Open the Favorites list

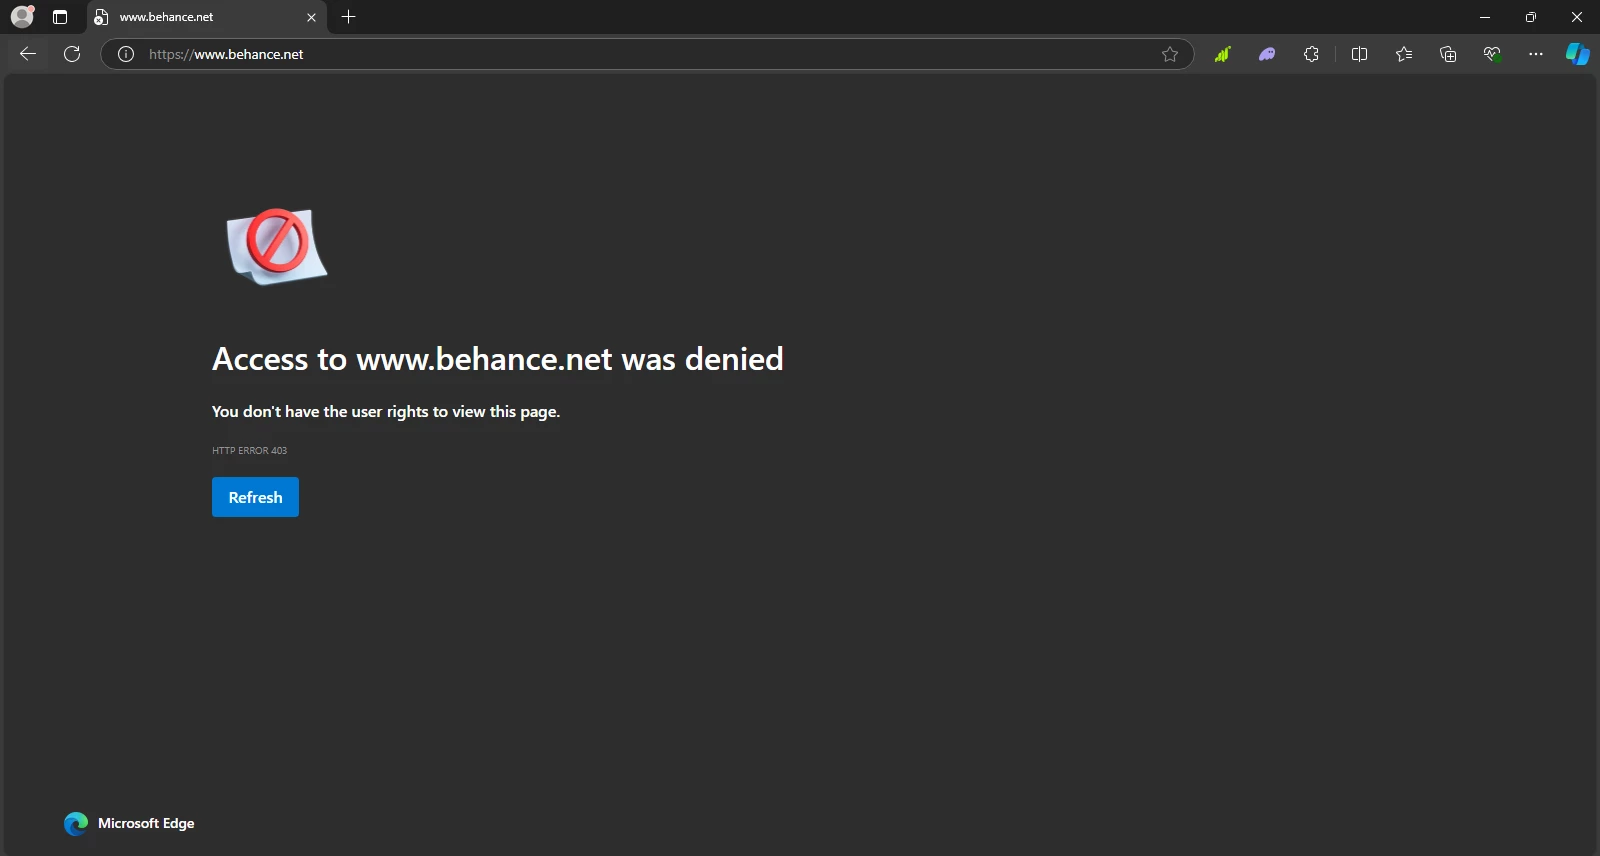coord(1404,54)
